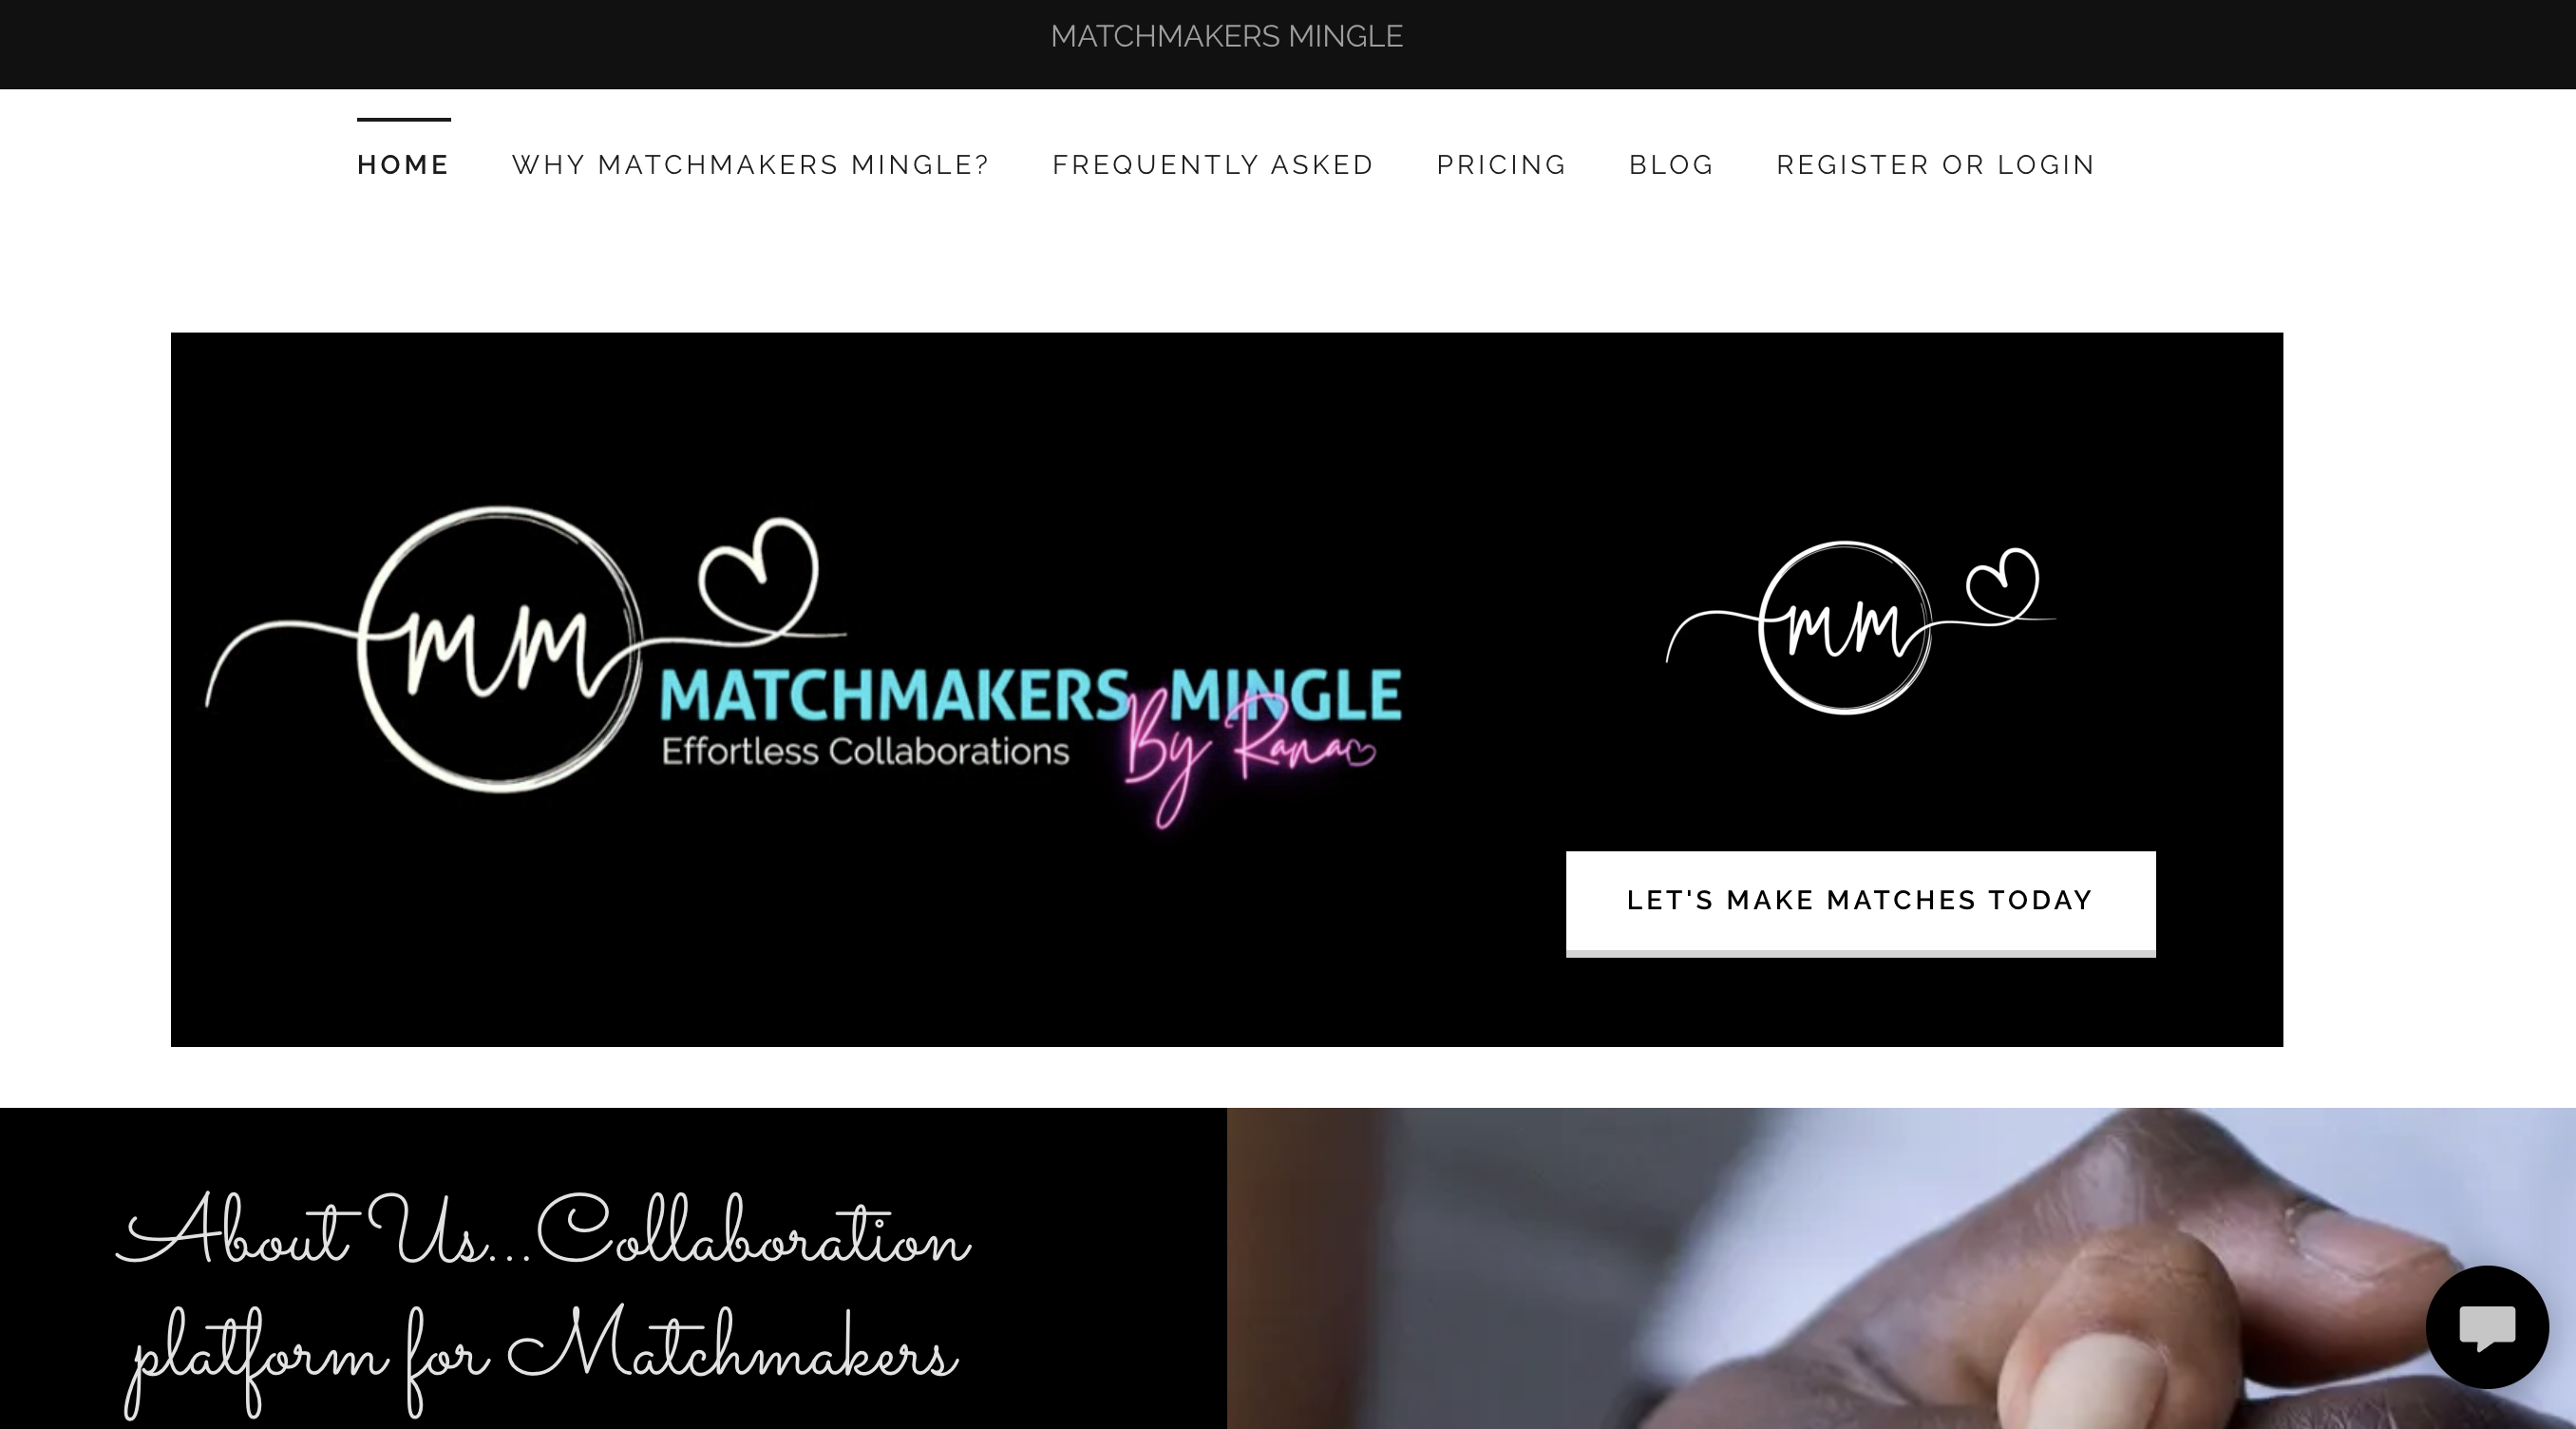Open the Frequently Asked page
Screen dimensions: 2576x1429
(1213, 165)
